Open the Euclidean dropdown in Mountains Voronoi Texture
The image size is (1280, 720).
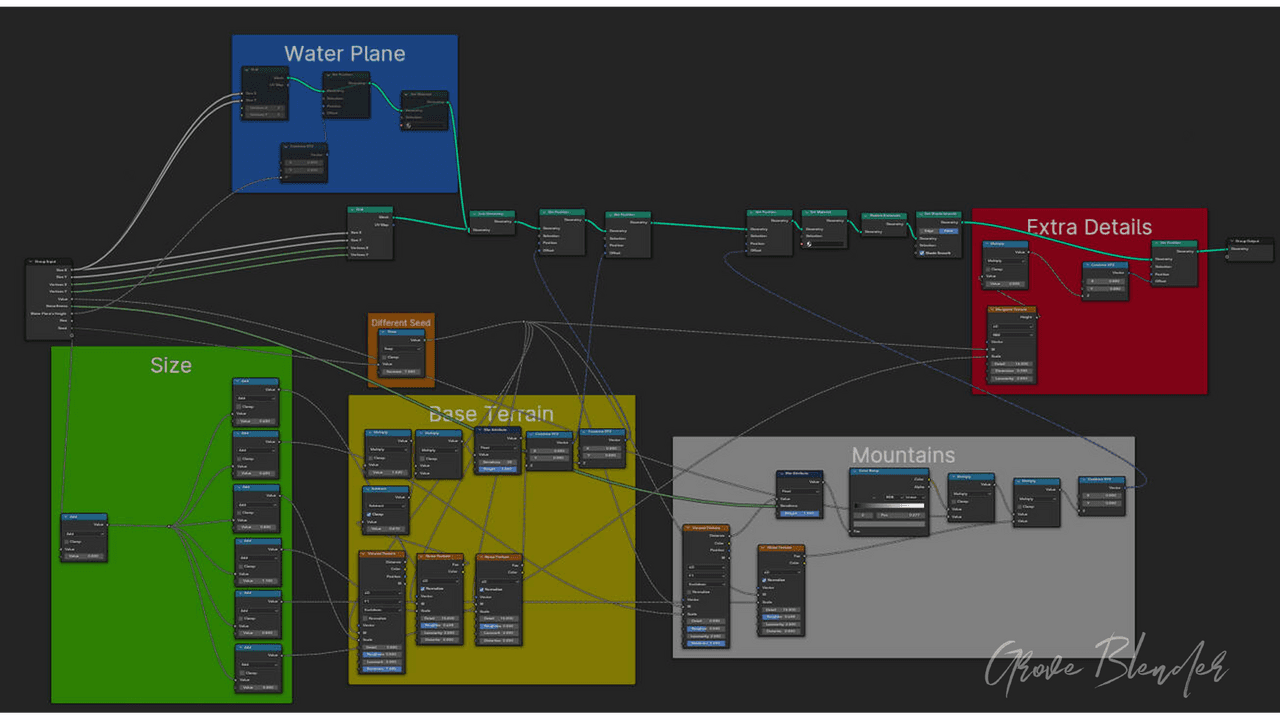point(706,584)
